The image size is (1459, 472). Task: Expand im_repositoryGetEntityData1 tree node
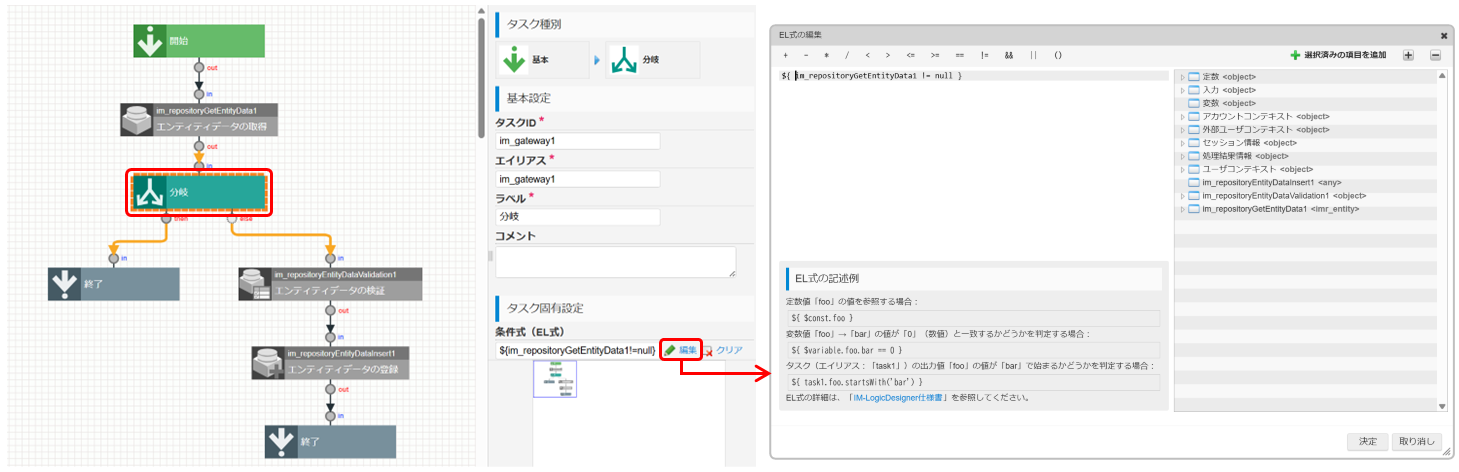1182,209
